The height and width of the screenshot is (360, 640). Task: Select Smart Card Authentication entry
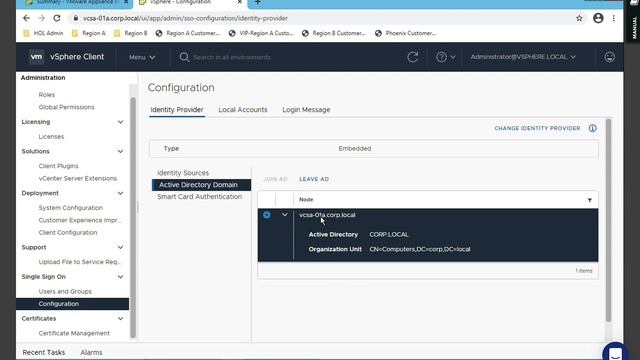point(200,197)
